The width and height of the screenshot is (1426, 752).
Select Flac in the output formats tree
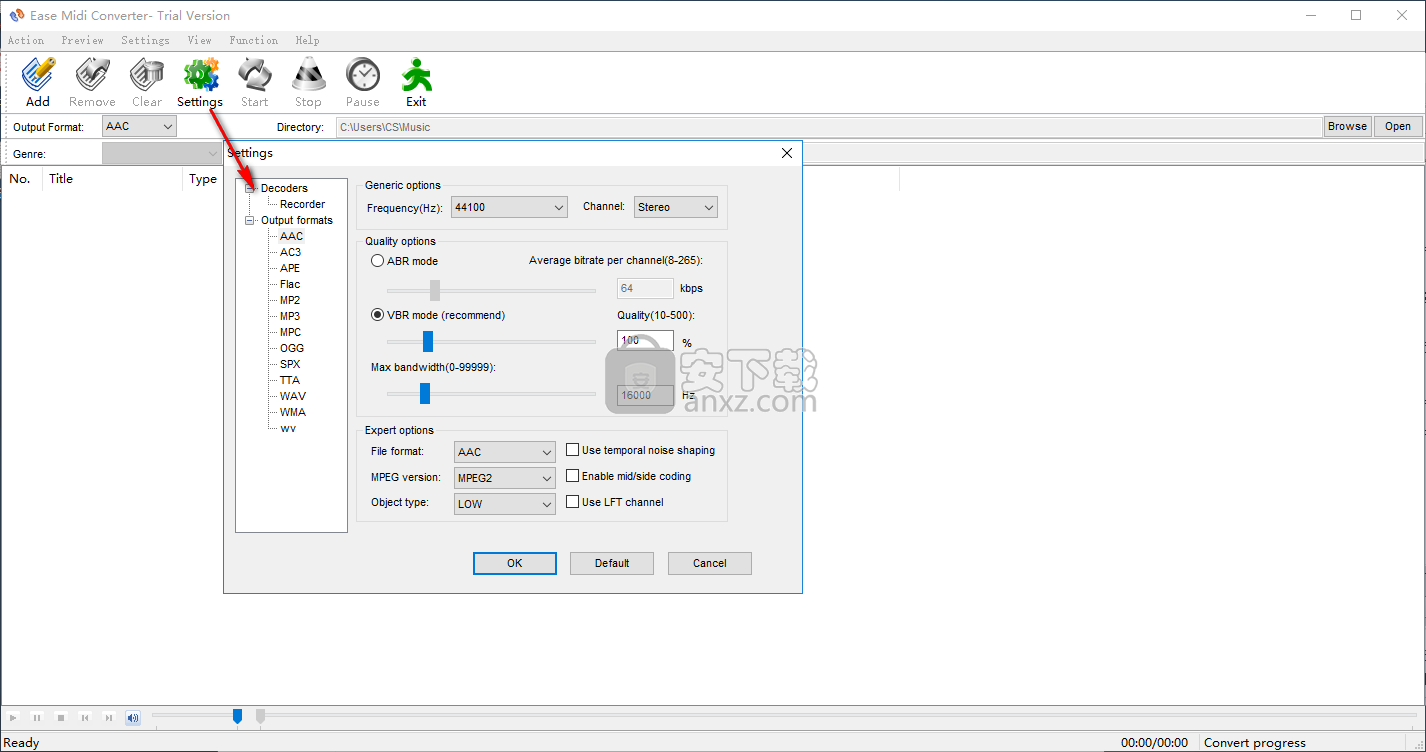(x=290, y=284)
